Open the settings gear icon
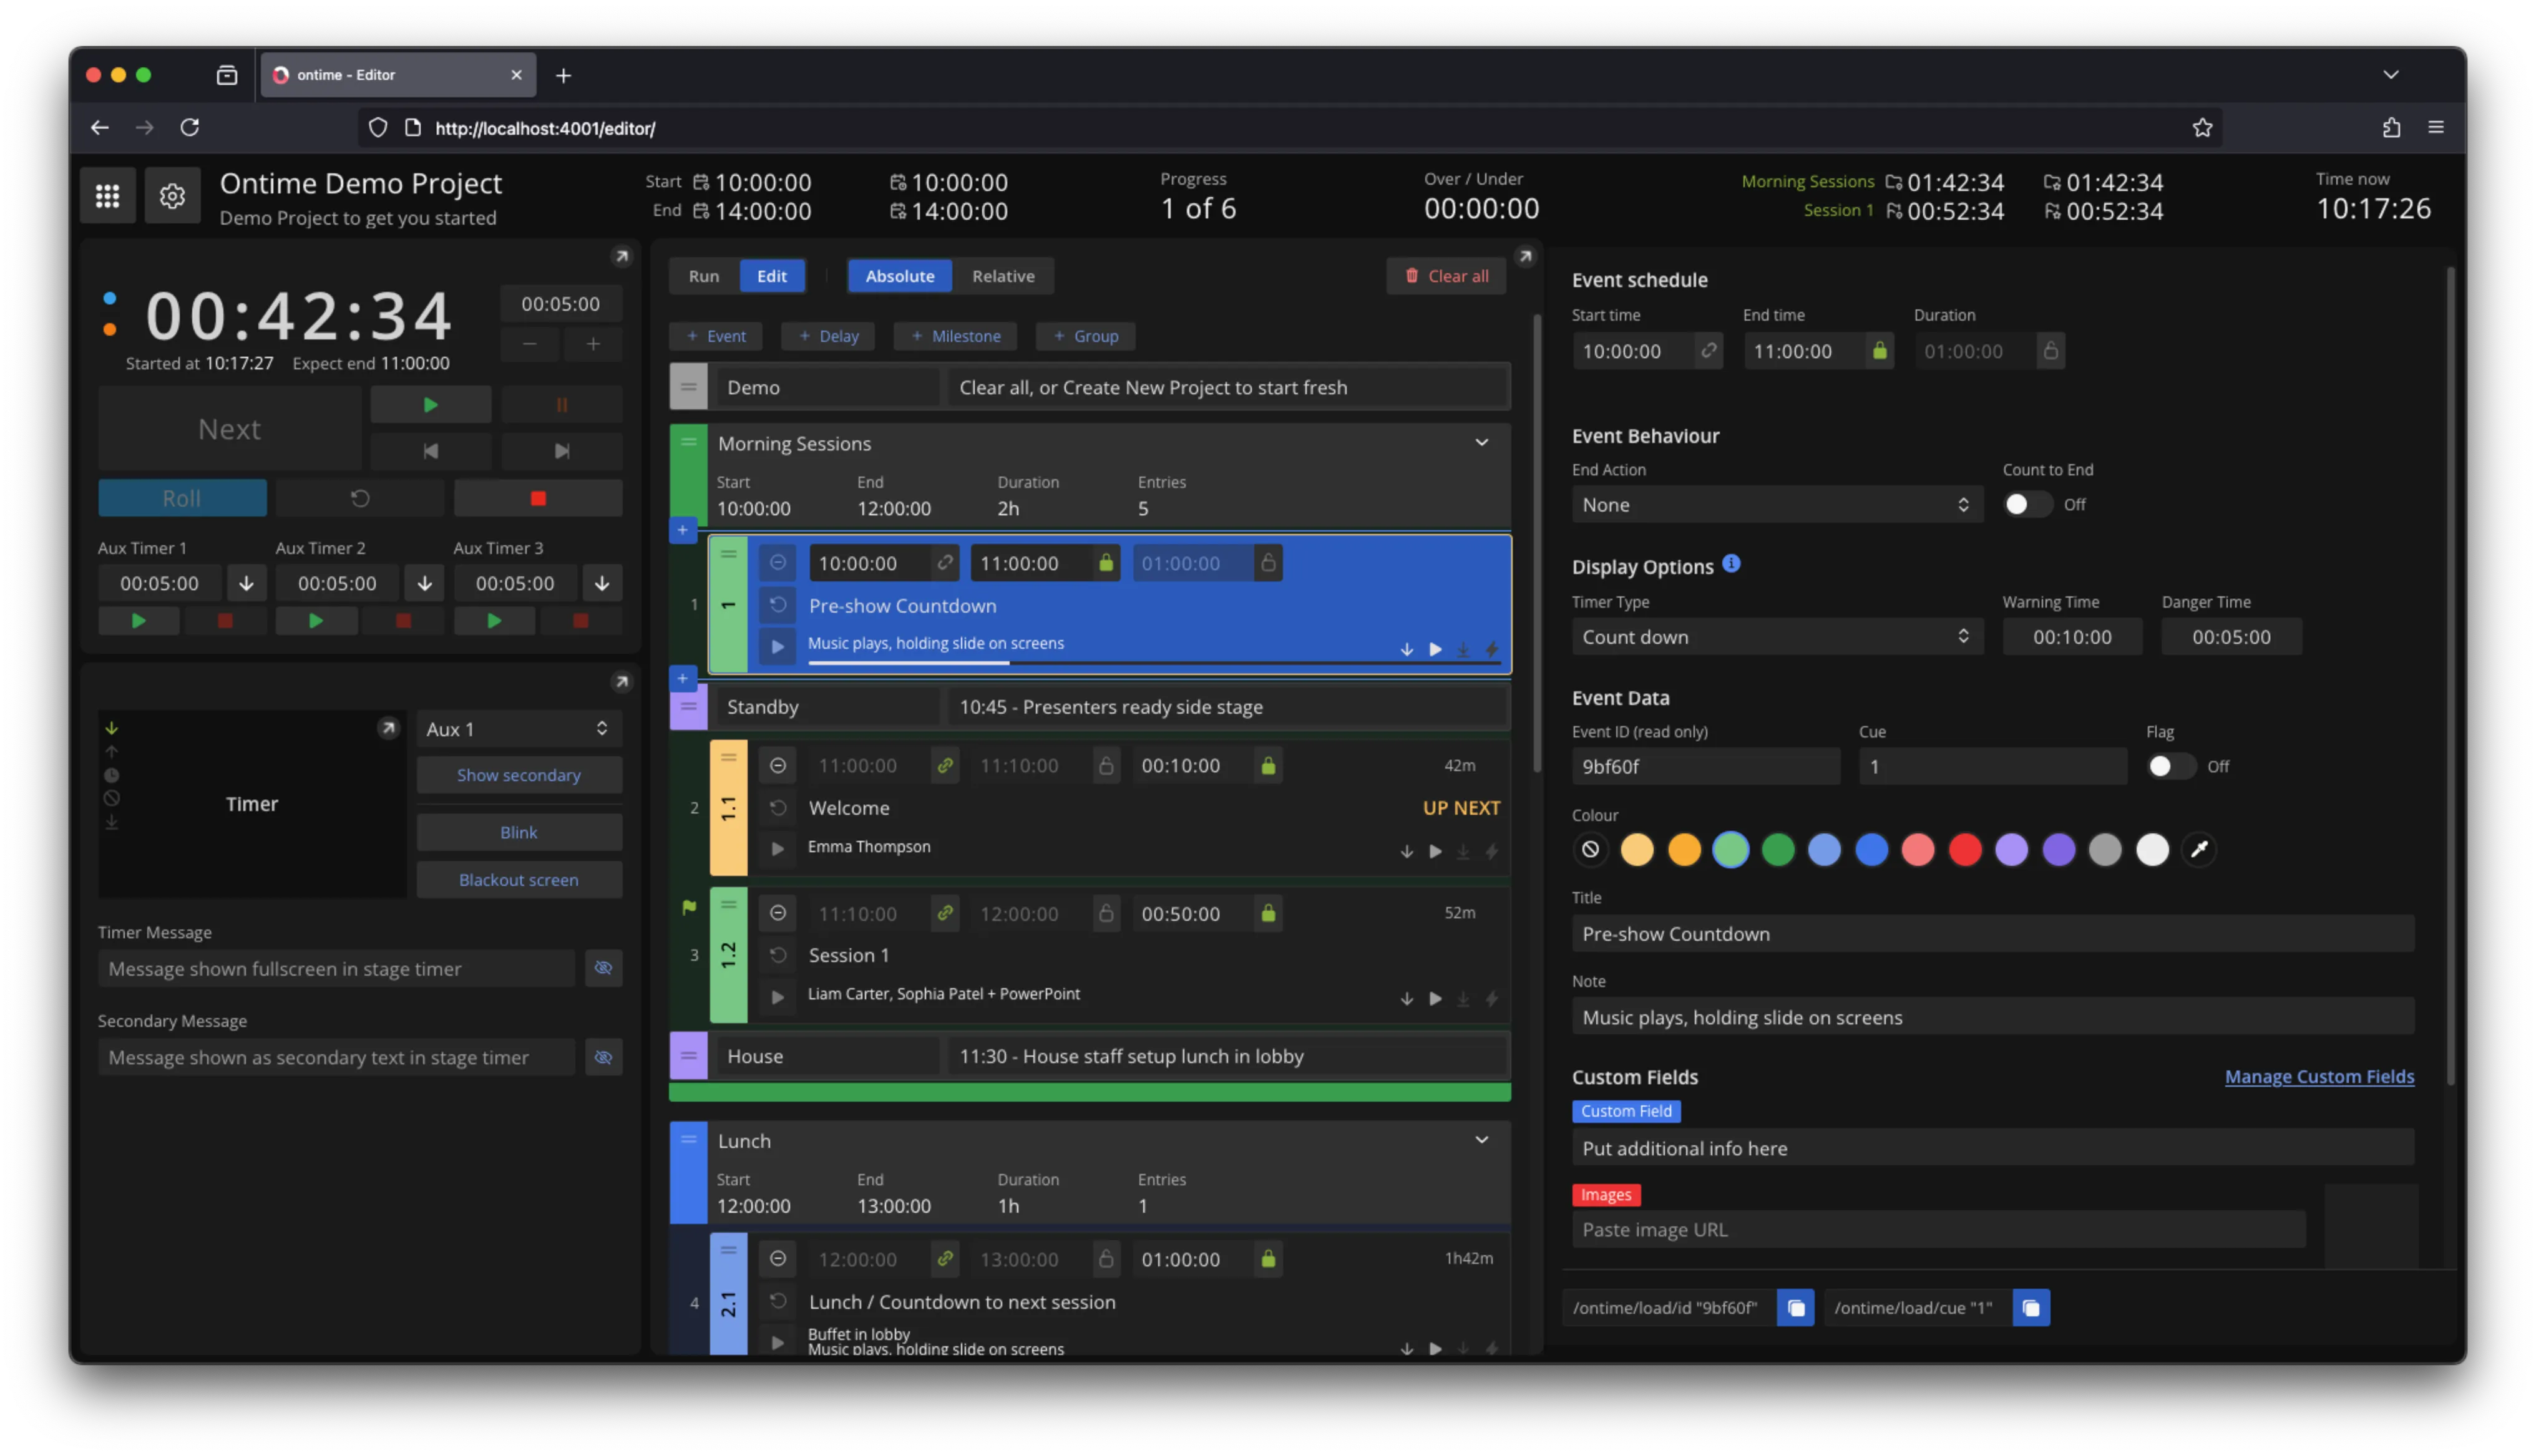Screen dimensions: 2536x1456 (172, 196)
